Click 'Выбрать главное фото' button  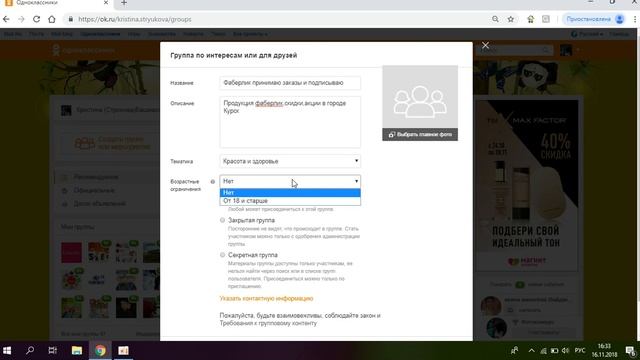coord(420,135)
